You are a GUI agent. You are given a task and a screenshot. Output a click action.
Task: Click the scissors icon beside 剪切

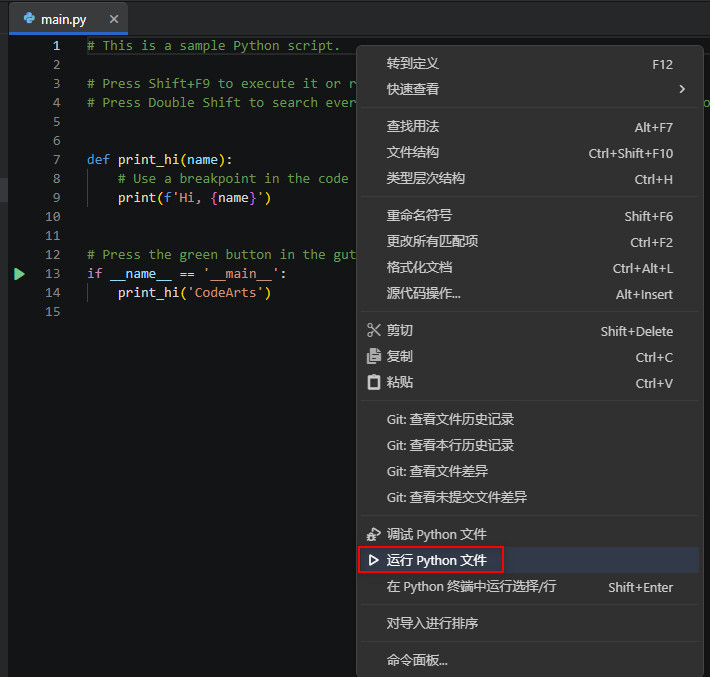[x=374, y=331]
